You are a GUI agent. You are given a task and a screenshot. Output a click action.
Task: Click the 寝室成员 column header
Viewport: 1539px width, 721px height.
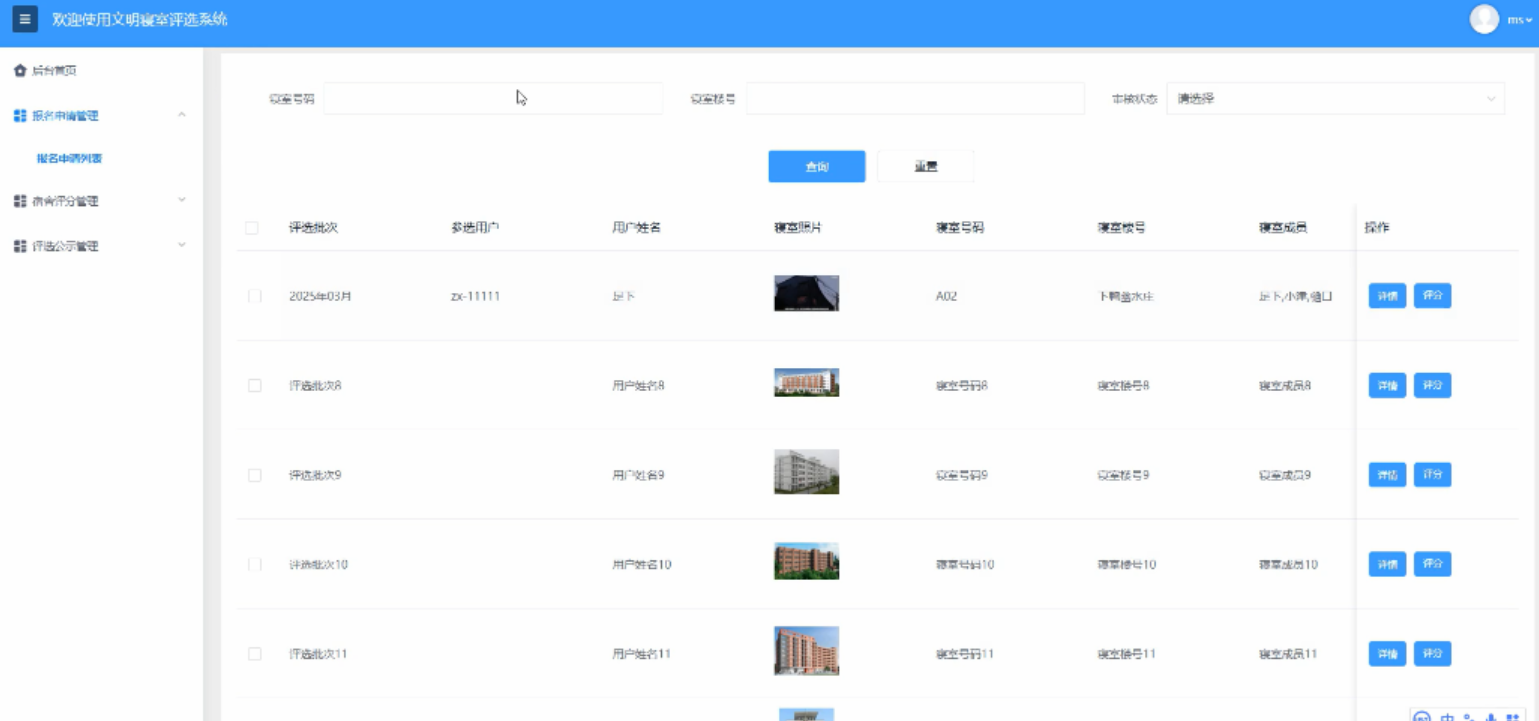pos(1283,228)
